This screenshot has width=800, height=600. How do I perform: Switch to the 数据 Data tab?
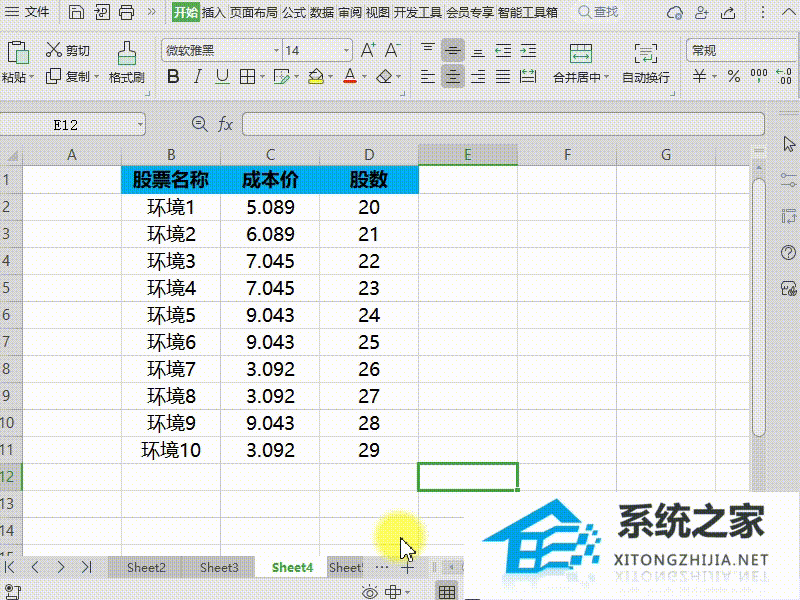pos(322,12)
